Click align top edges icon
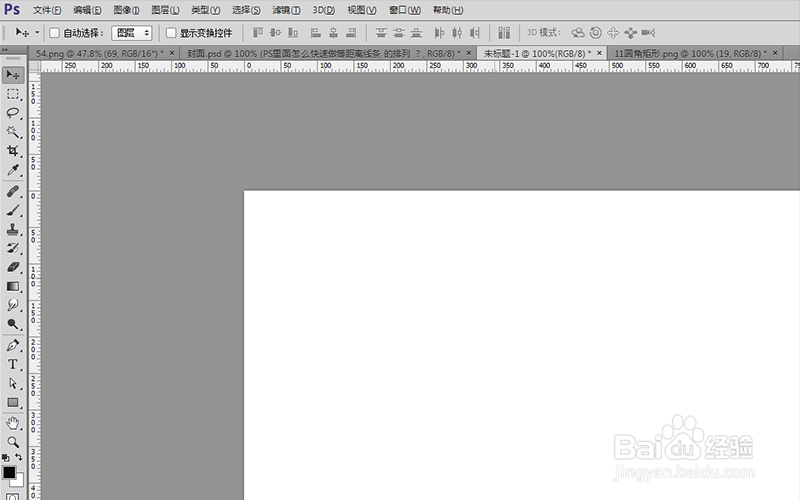 258,33
